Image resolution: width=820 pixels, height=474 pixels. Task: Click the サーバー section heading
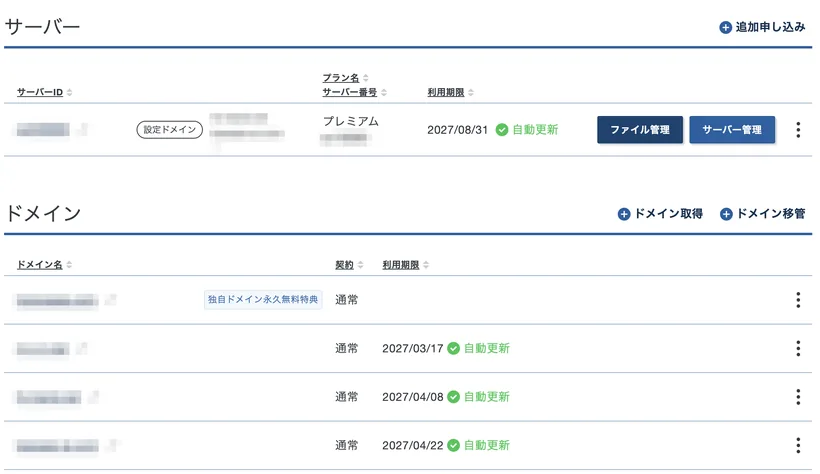coord(42,27)
